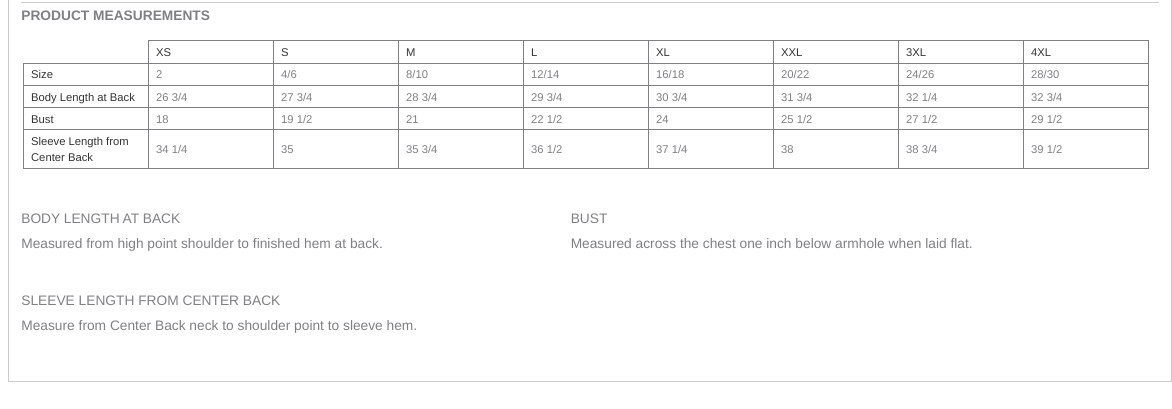Screen dimensions: 1172x409
Task: Click the 20/22 size cell
Action: [795, 74]
